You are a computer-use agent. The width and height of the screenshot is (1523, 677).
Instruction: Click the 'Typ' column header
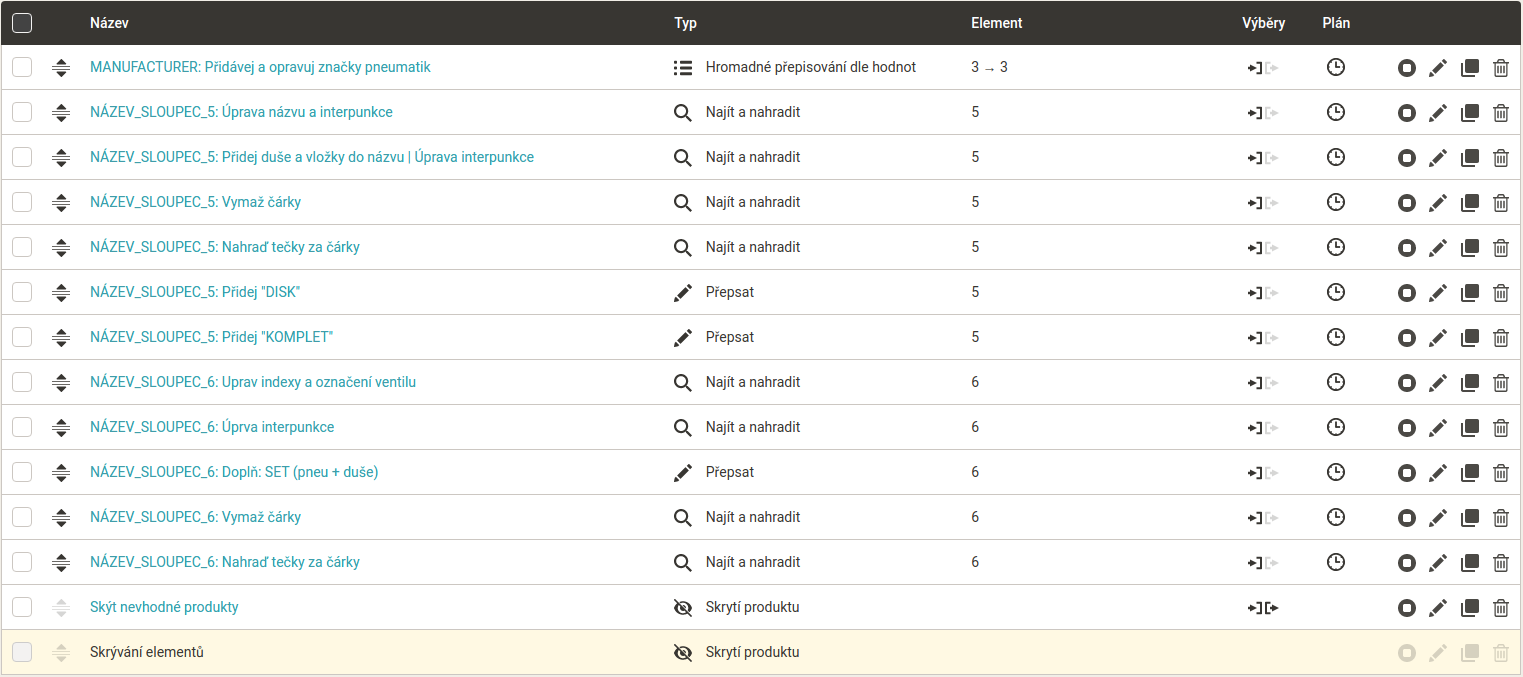tap(685, 23)
